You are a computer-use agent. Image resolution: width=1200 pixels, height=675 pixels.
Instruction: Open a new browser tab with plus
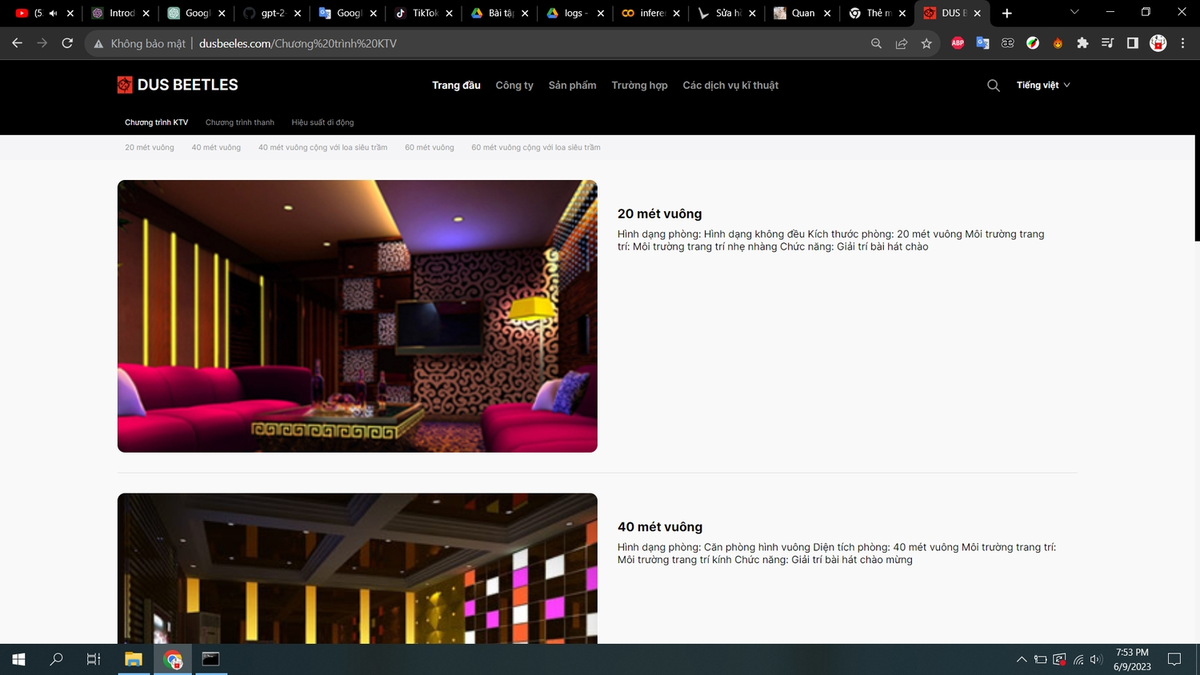[x=1006, y=13]
